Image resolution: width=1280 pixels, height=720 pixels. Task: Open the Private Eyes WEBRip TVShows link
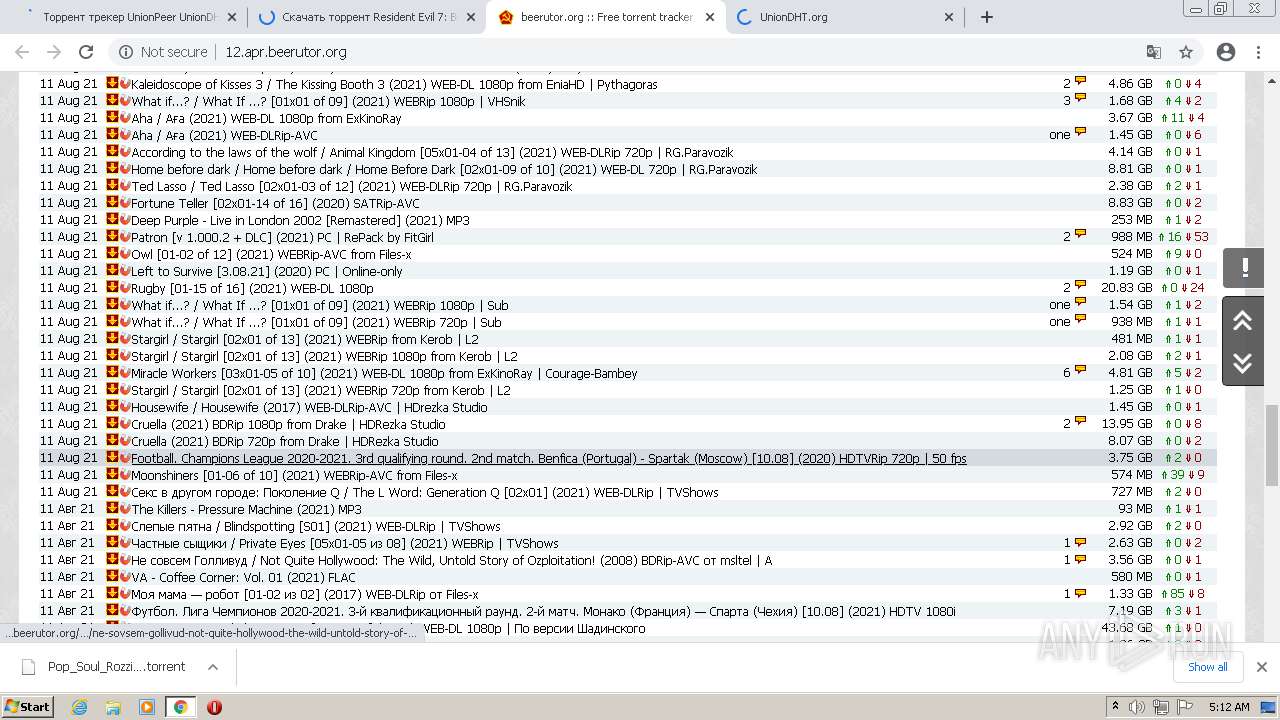[x=345, y=543]
